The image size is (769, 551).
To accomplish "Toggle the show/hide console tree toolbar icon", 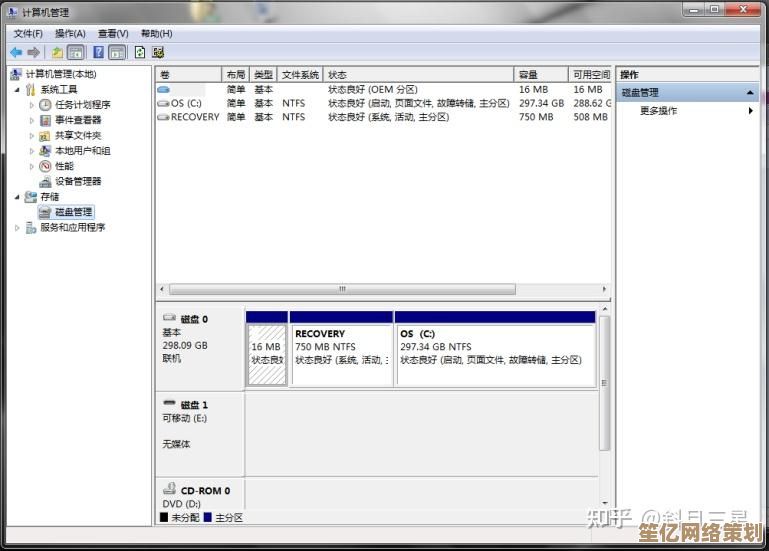I will (76, 52).
